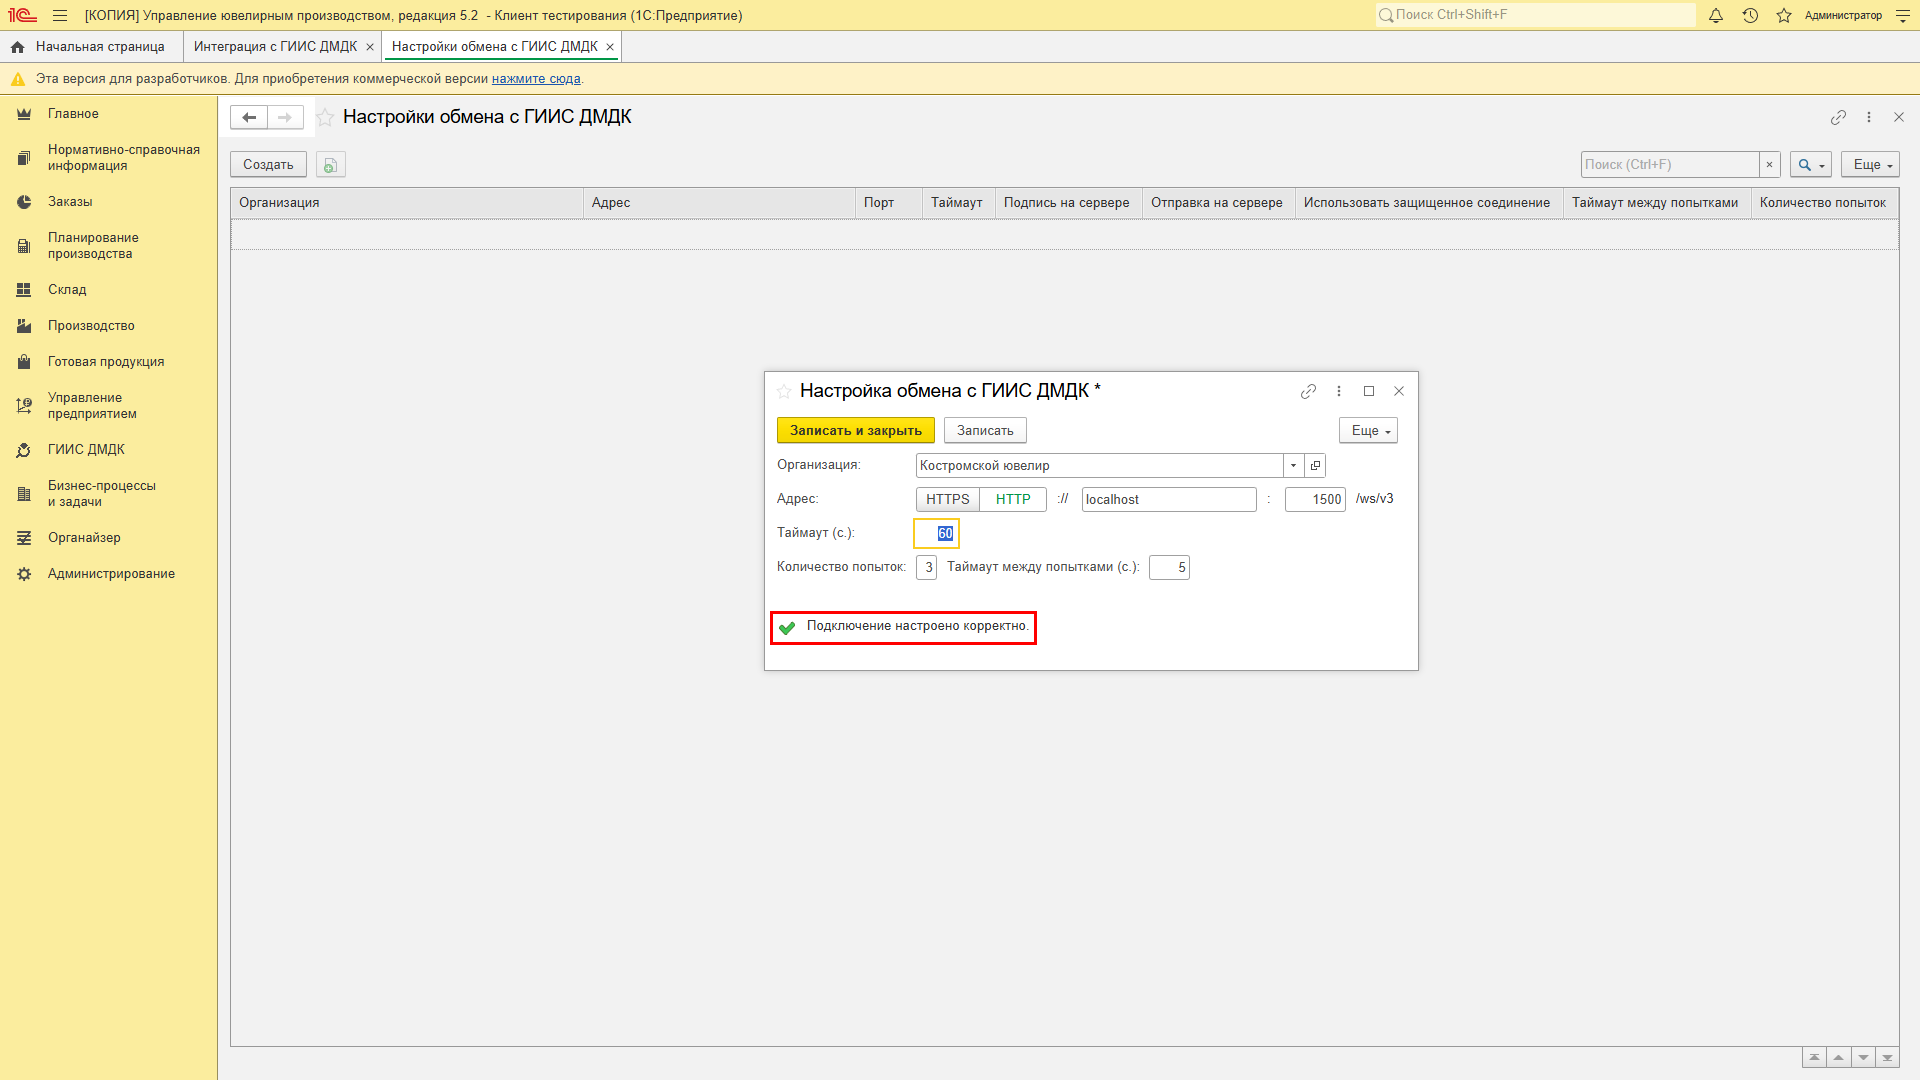Copy link icon in the dialog
1920x1080 pixels.
[x=1308, y=391]
